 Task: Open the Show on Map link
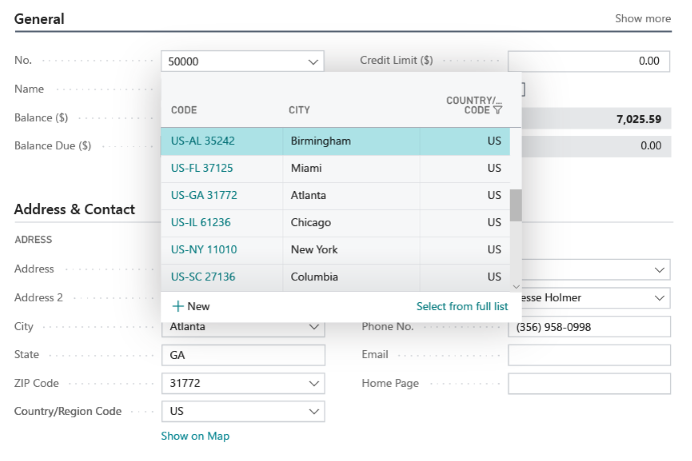tap(195, 436)
